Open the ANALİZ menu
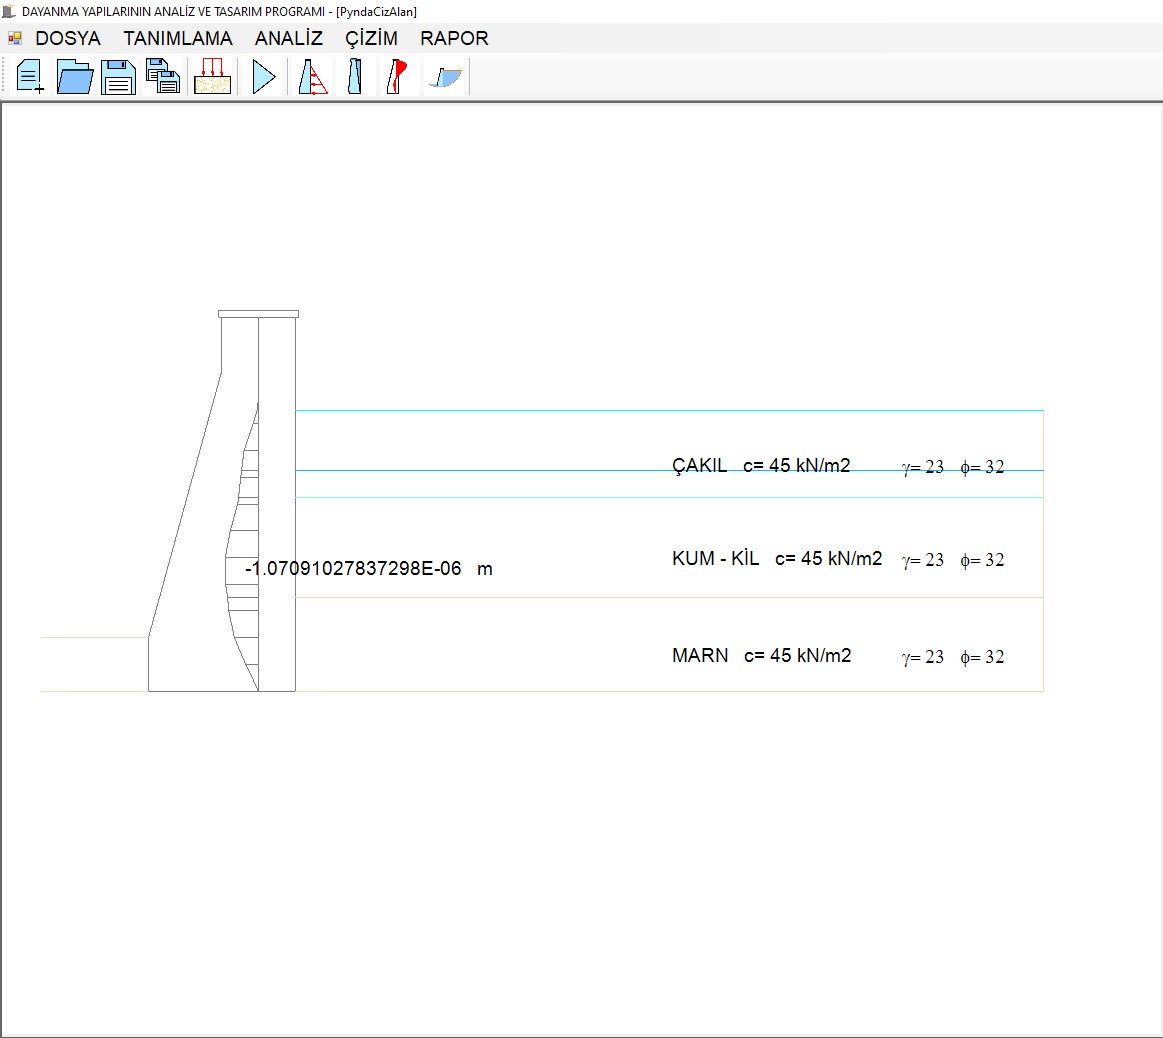 tap(289, 38)
